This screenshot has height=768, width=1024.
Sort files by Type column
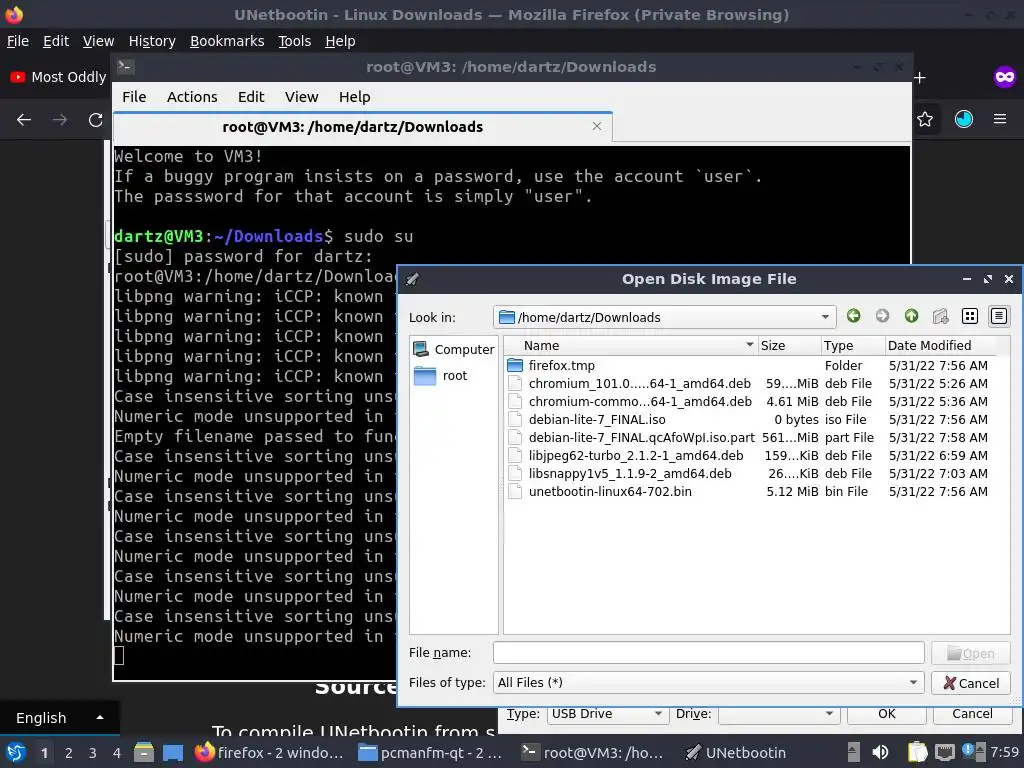click(852, 345)
